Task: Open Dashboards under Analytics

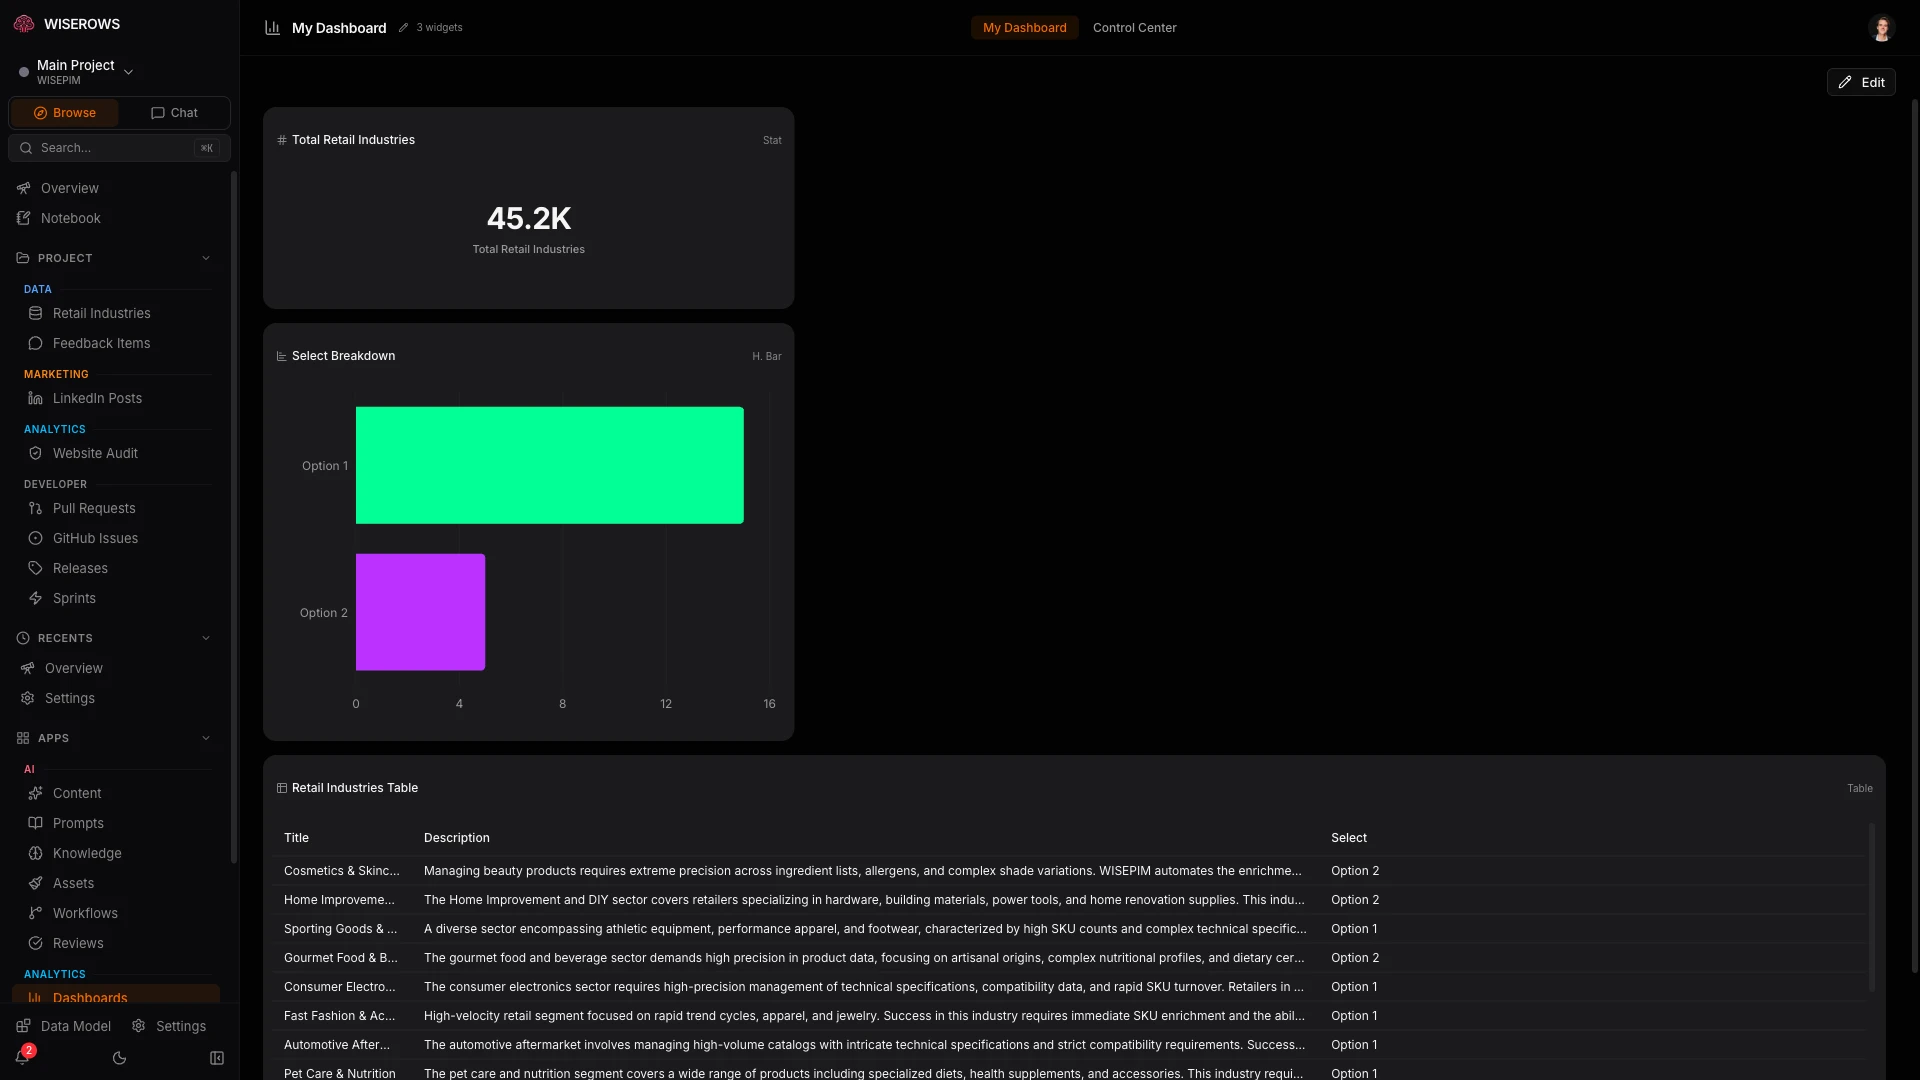Action: point(91,998)
